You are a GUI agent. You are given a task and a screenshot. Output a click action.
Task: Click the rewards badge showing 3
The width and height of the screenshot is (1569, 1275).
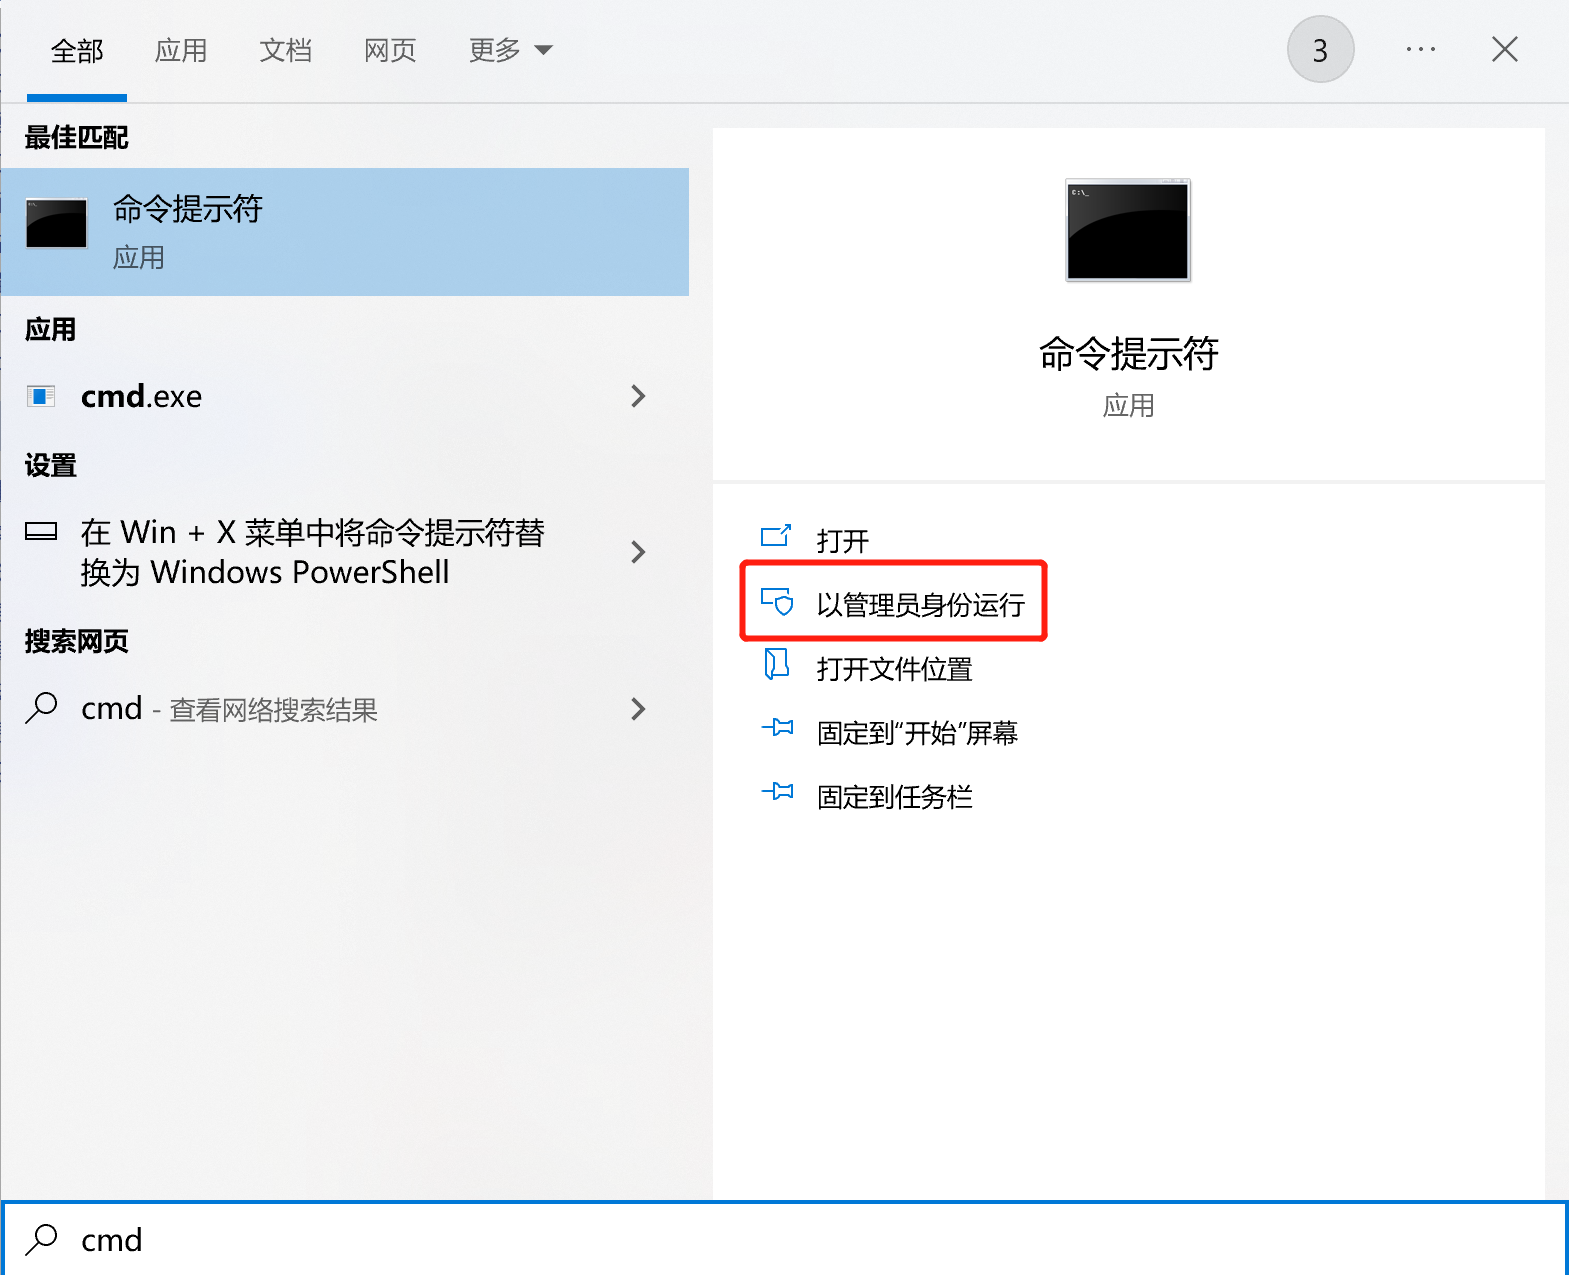coord(1320,49)
